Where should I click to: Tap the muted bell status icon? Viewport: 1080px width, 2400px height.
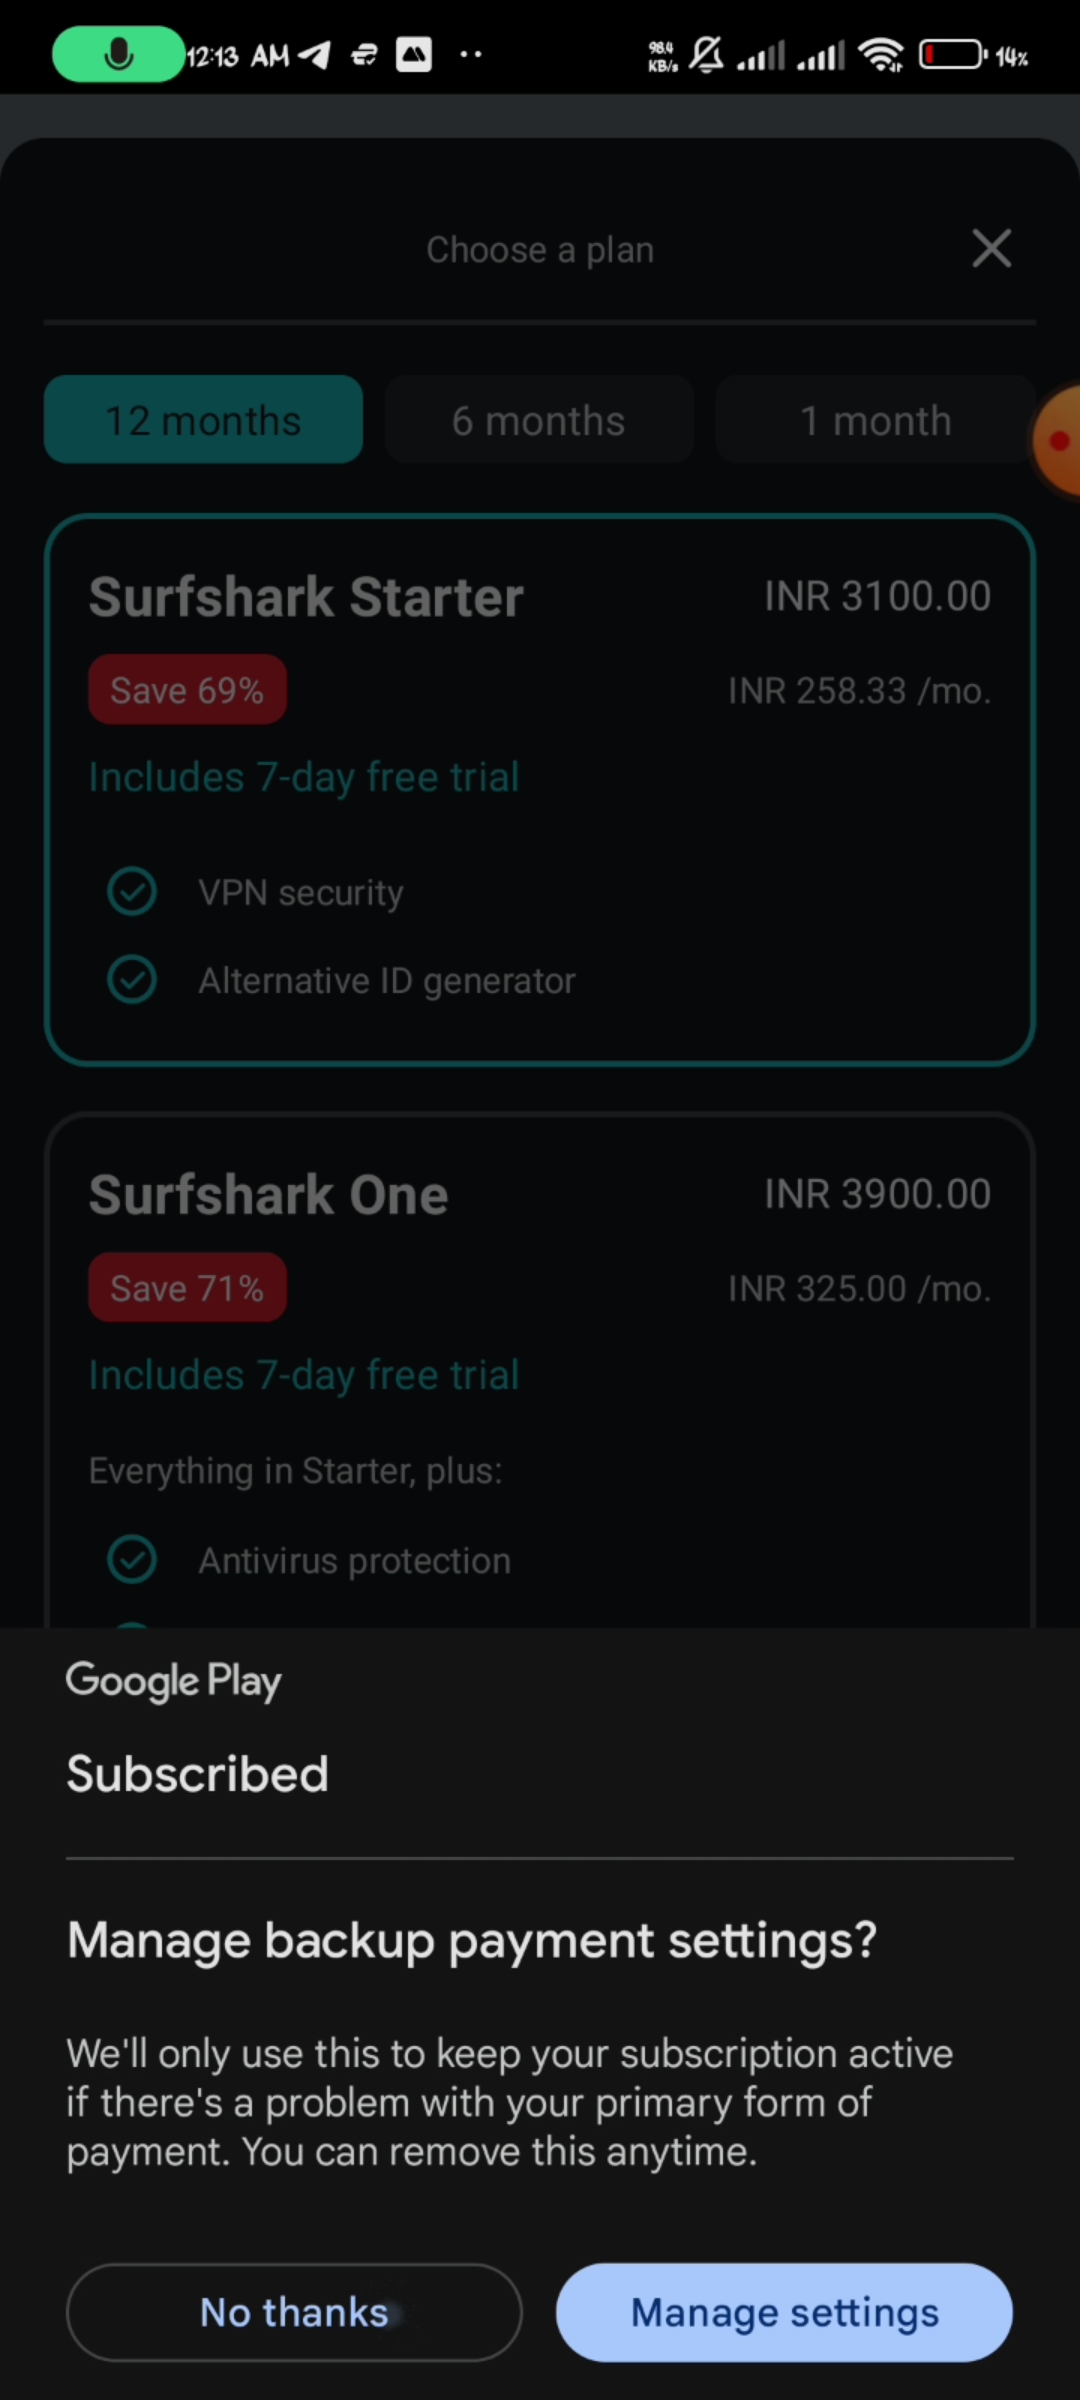pos(707,55)
